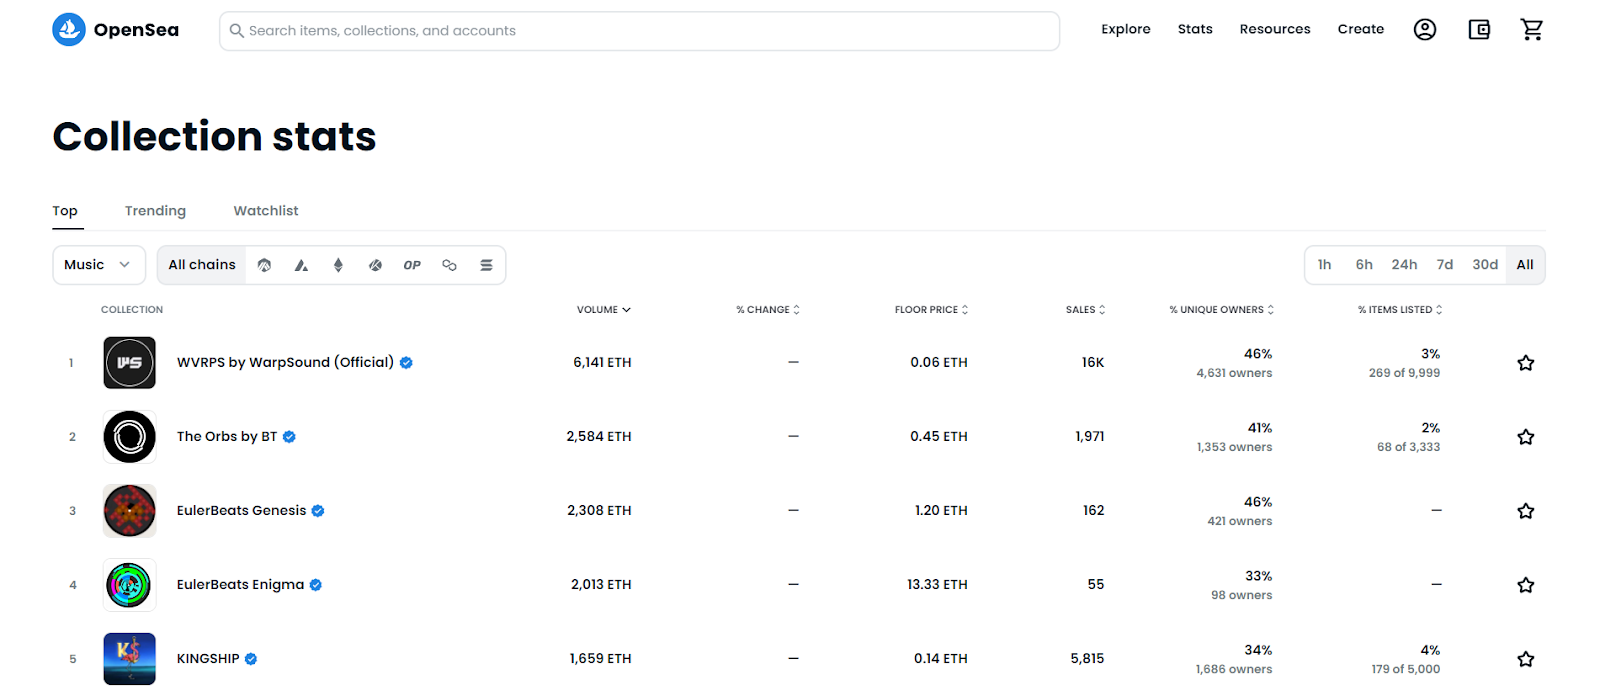1600x696 pixels.
Task: Click the 179 of 5,000 listed text
Action: [x=1406, y=669]
